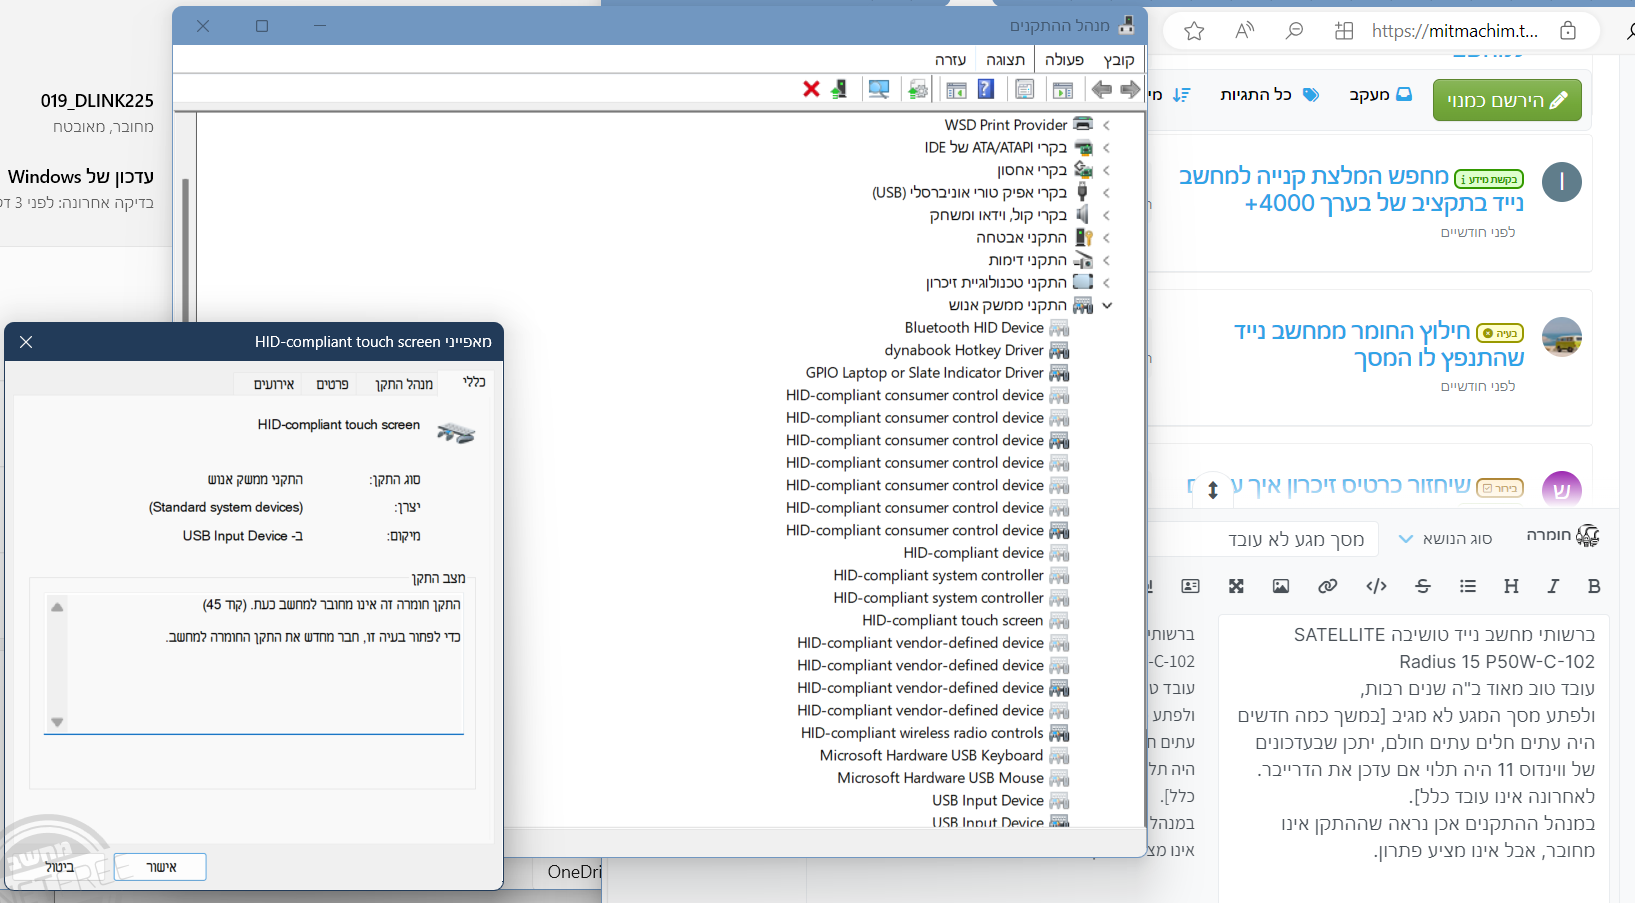Click the כל התגיות all tags filter
Image resolution: width=1635 pixels, height=903 pixels.
1269,94
